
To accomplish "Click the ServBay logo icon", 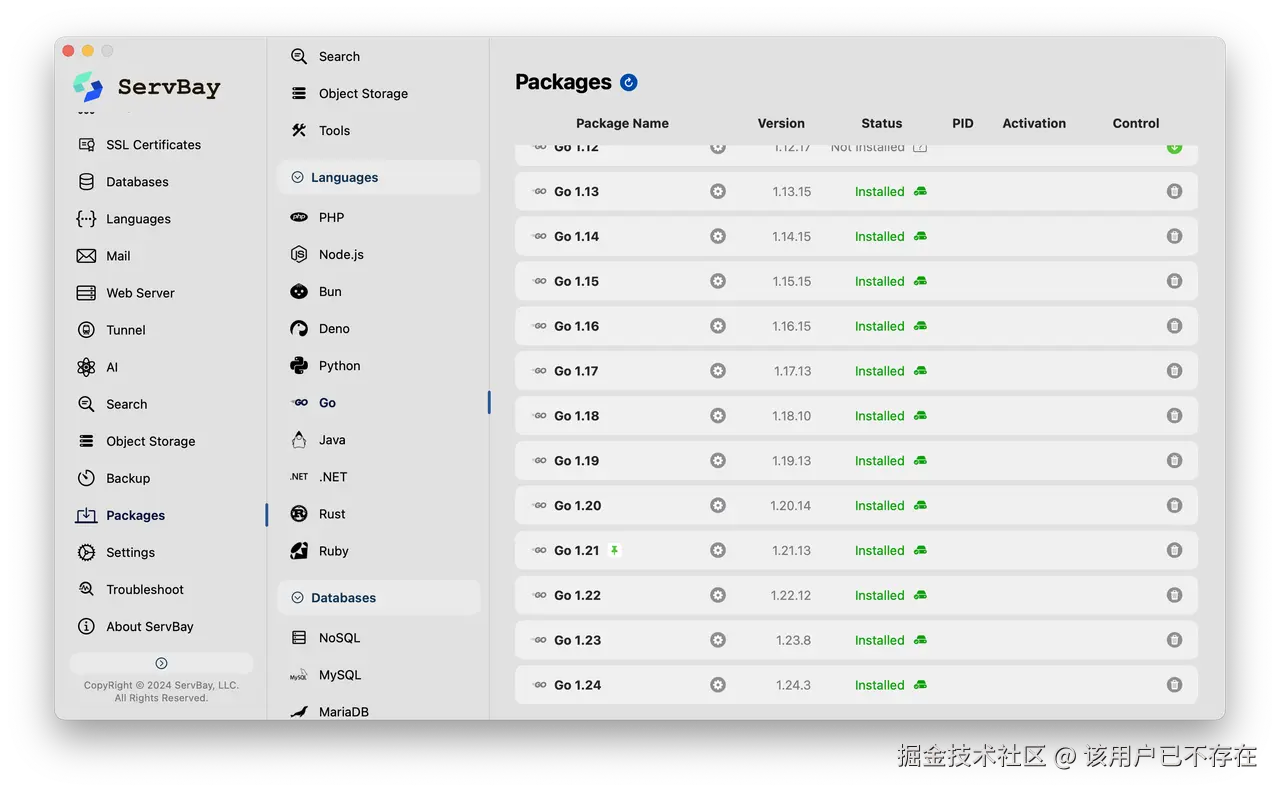I will pos(88,87).
